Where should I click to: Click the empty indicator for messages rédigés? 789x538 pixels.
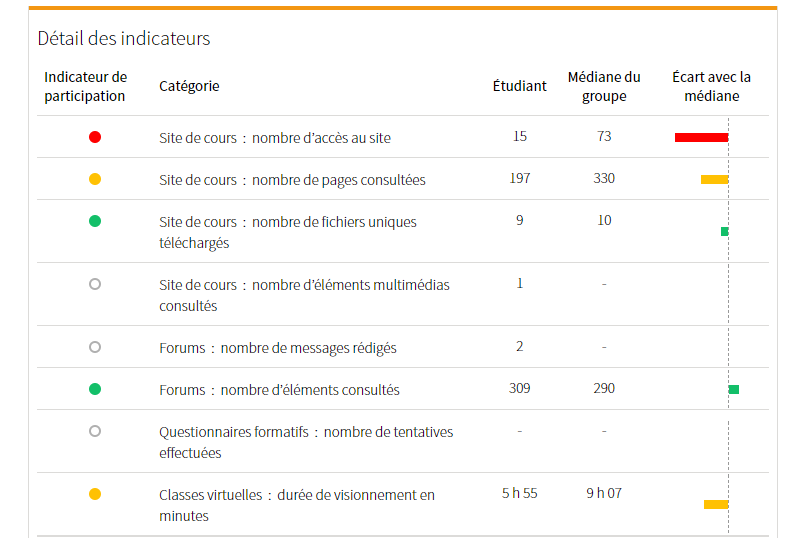click(x=95, y=347)
